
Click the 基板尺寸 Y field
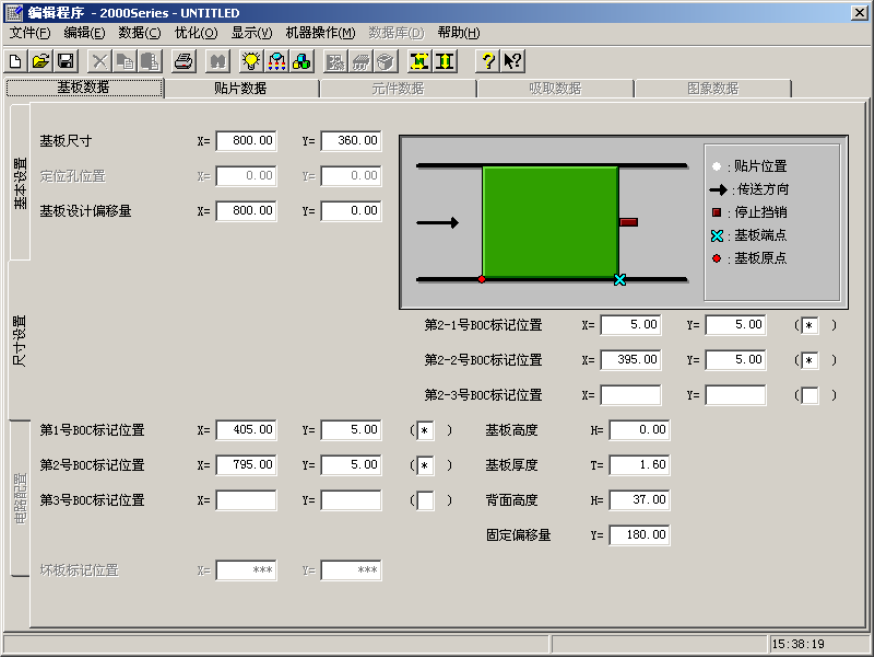(351, 141)
